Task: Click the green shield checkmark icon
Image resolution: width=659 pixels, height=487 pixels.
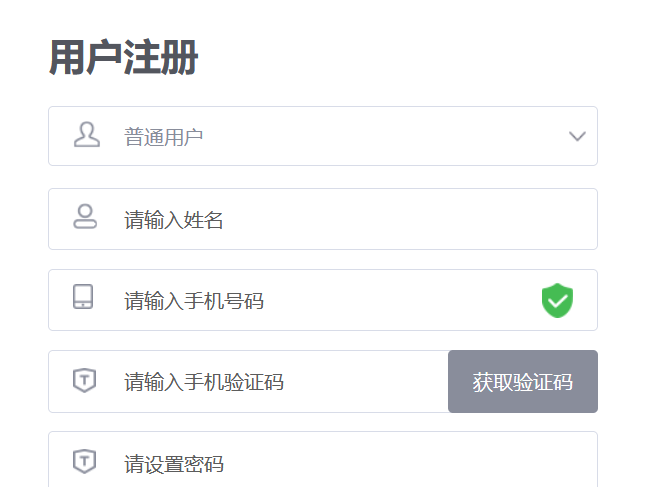Action: (x=557, y=300)
